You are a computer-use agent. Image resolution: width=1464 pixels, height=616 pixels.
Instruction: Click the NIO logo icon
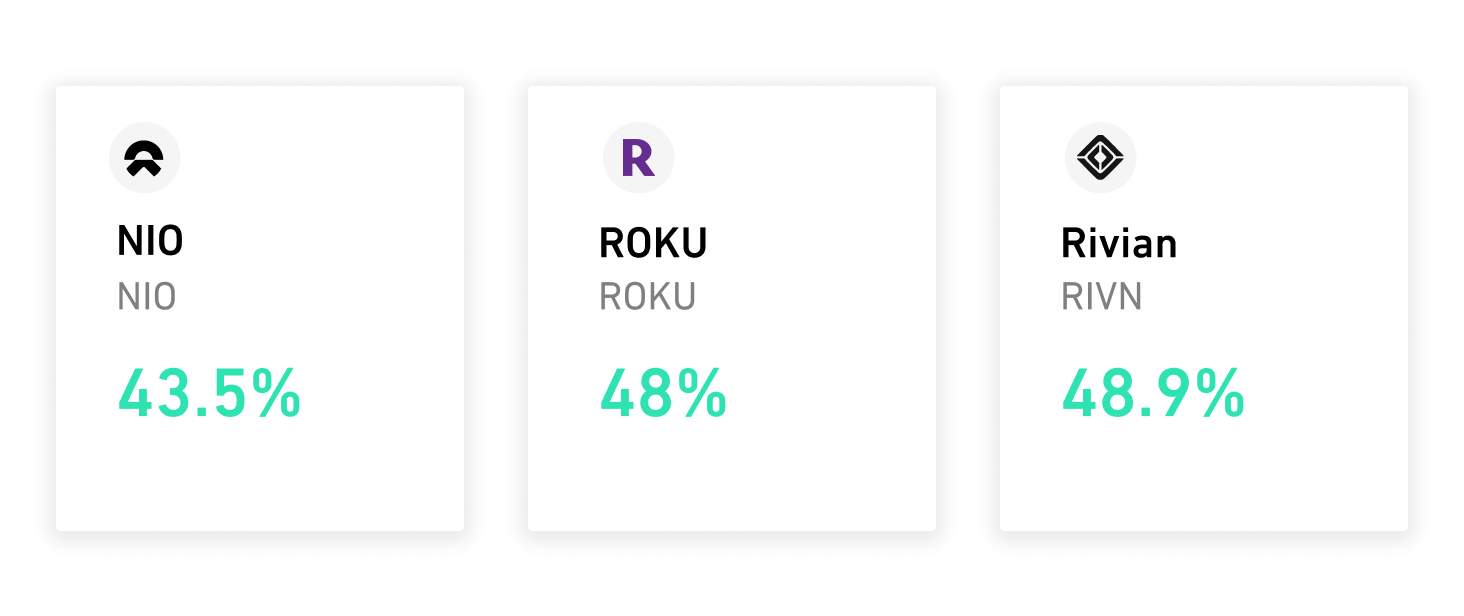pos(144,157)
